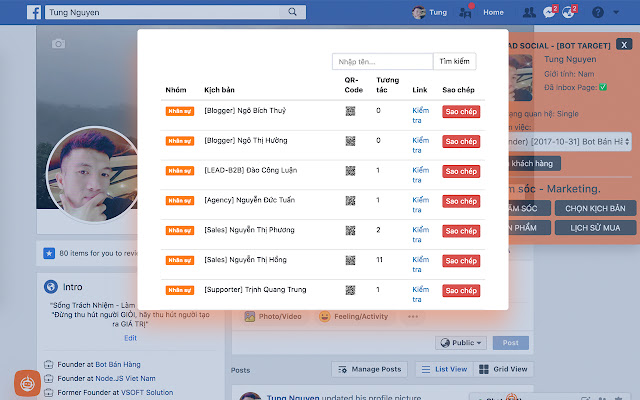The image size is (640, 400).
Task: Click the Tìm kiếm button
Action: pos(454,62)
